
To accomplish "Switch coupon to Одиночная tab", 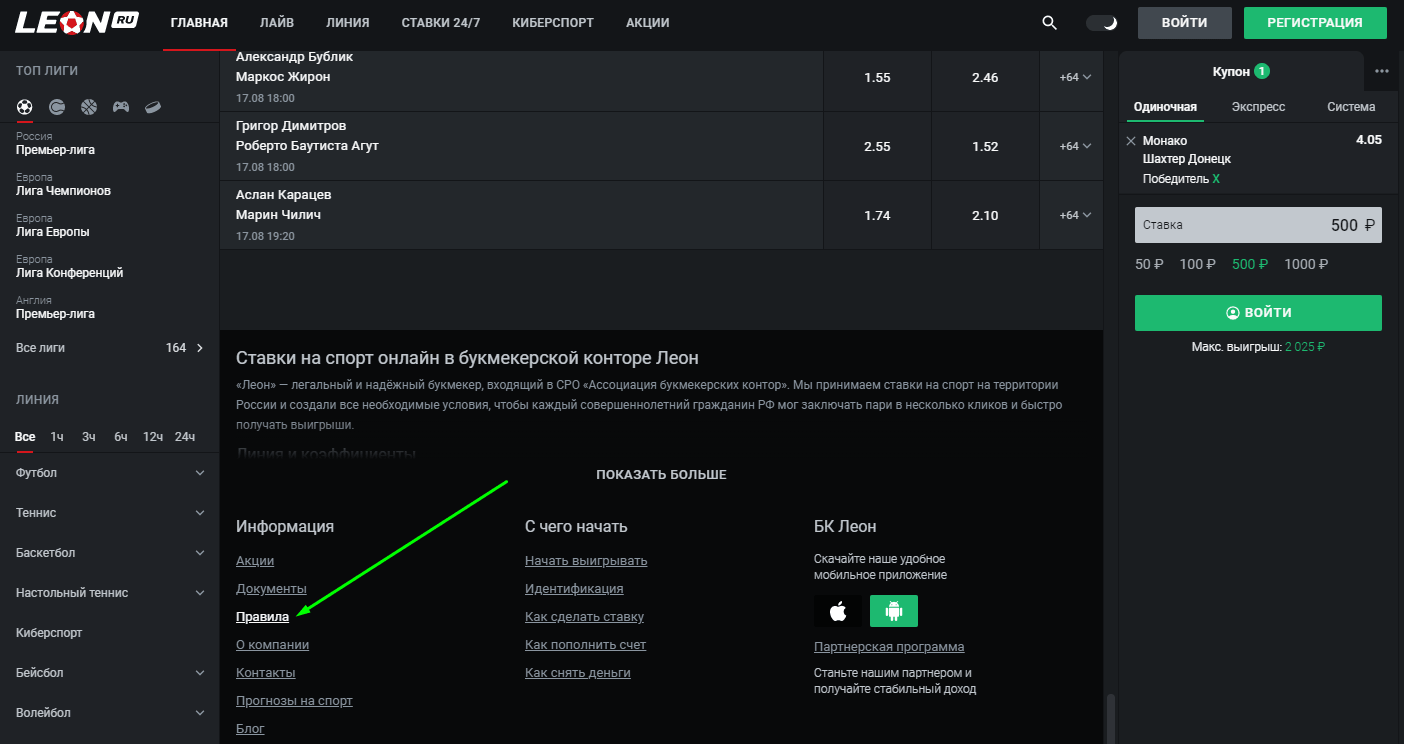I will tap(1165, 107).
